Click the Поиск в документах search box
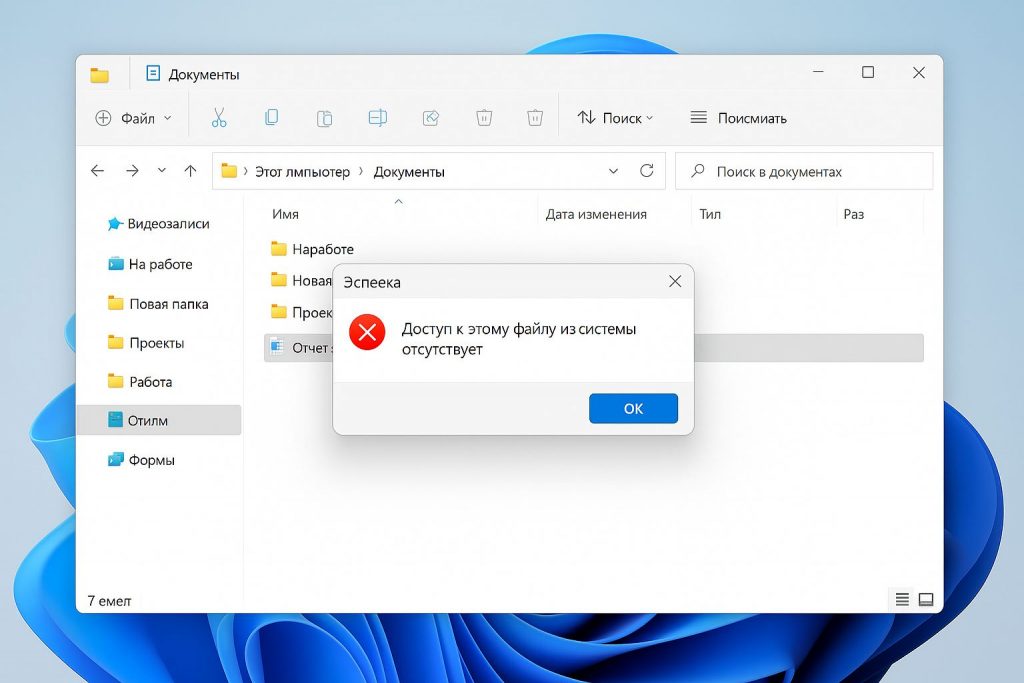Image resolution: width=1024 pixels, height=683 pixels. click(804, 172)
